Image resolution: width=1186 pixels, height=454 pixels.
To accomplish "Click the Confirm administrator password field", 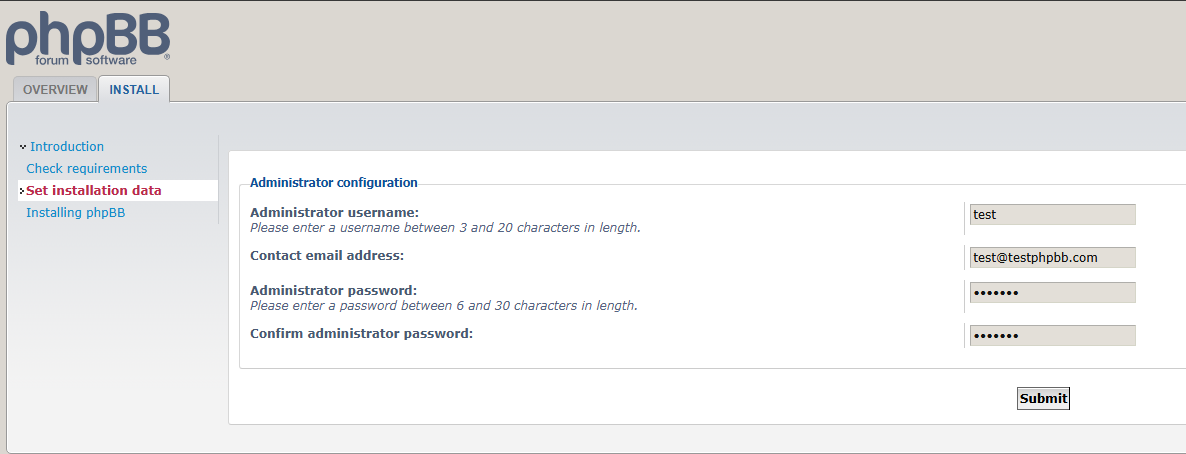I will click(x=1052, y=335).
